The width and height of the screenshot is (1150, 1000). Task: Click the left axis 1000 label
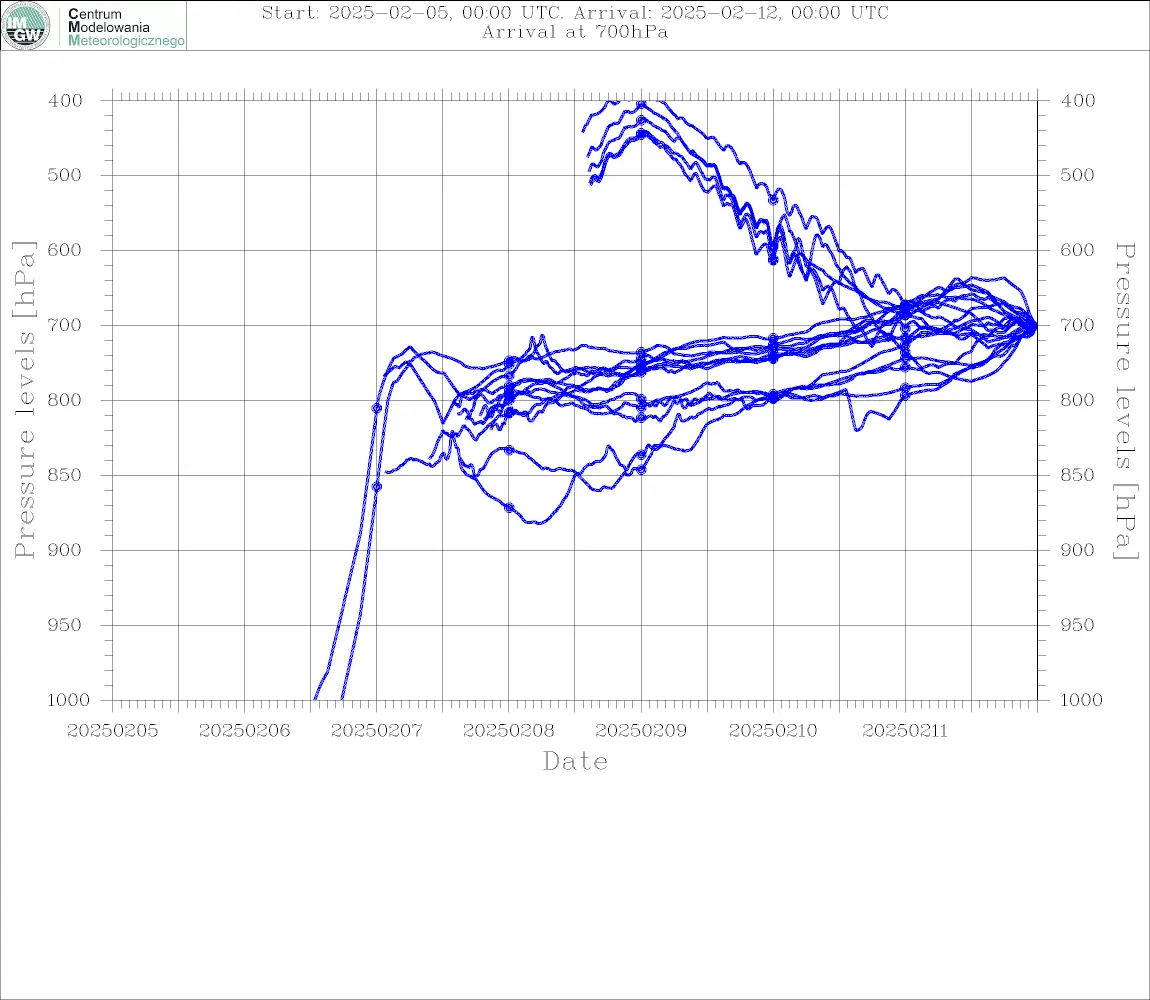coord(68,700)
